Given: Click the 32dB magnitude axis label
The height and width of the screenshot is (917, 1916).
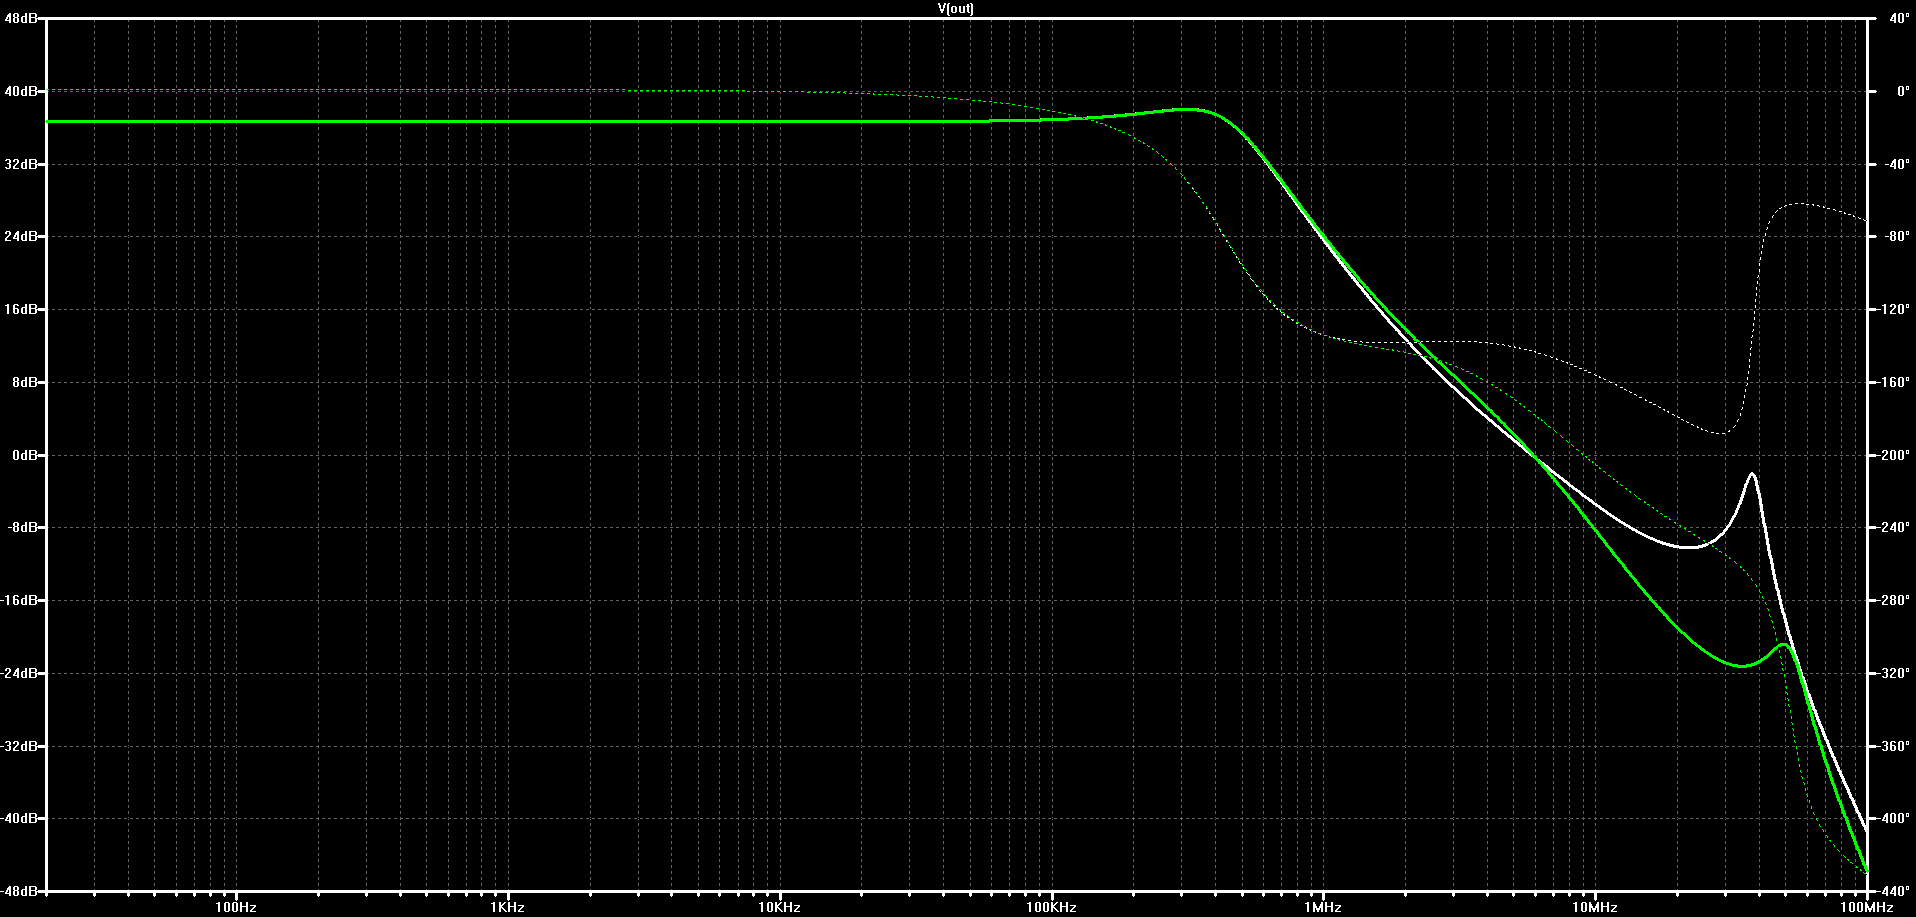Looking at the screenshot, I should pos(21,164).
